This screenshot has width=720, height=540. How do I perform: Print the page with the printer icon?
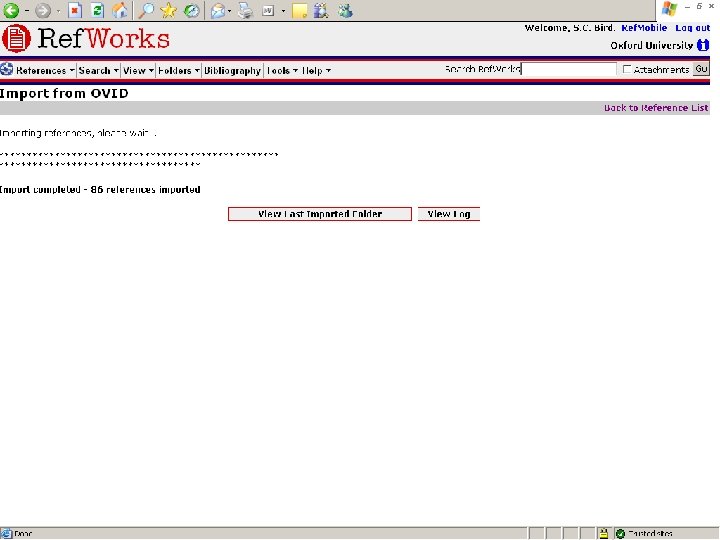[246, 10]
